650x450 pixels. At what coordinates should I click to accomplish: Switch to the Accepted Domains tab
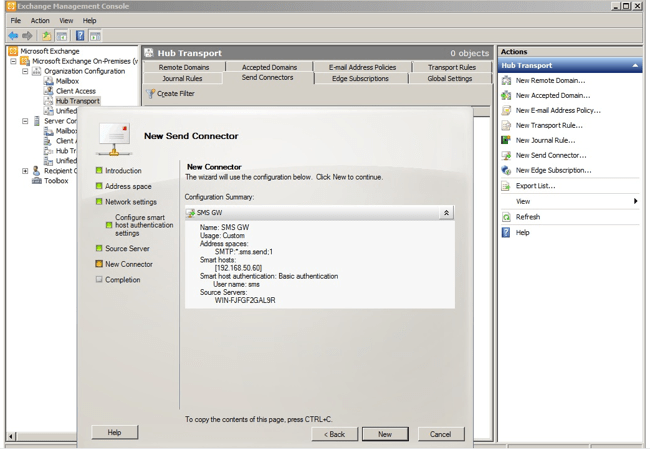pos(269,67)
